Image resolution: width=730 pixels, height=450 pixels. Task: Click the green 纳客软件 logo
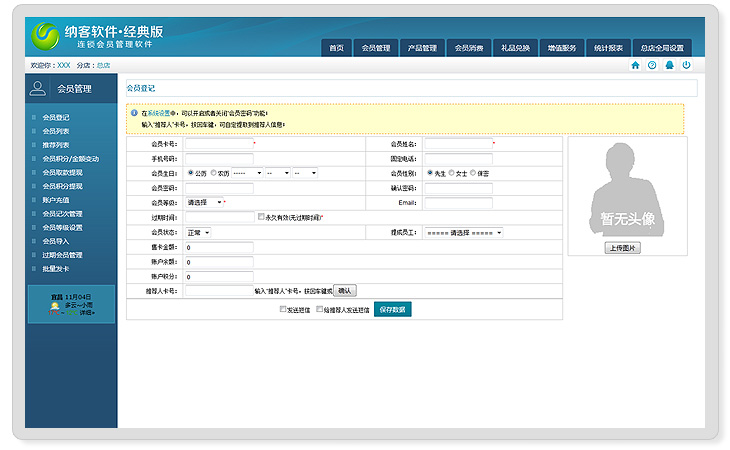coord(45,36)
